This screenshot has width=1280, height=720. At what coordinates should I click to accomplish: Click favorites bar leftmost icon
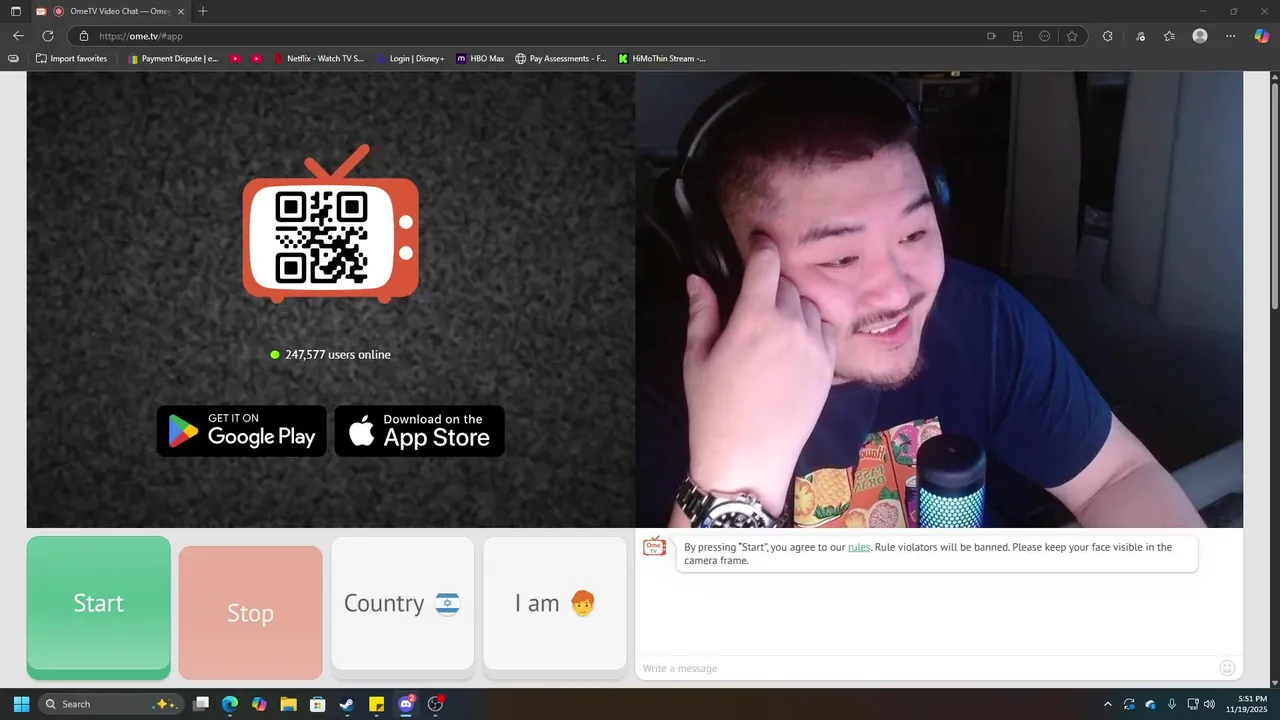13,58
